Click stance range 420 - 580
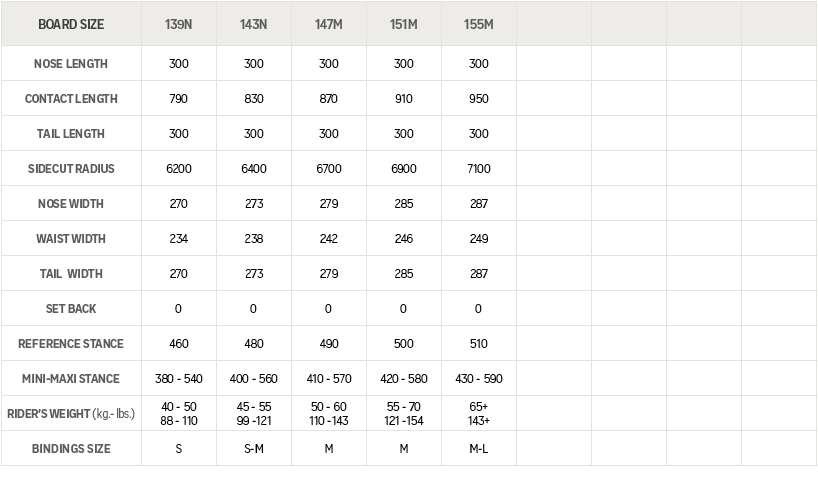 pyautogui.click(x=404, y=378)
